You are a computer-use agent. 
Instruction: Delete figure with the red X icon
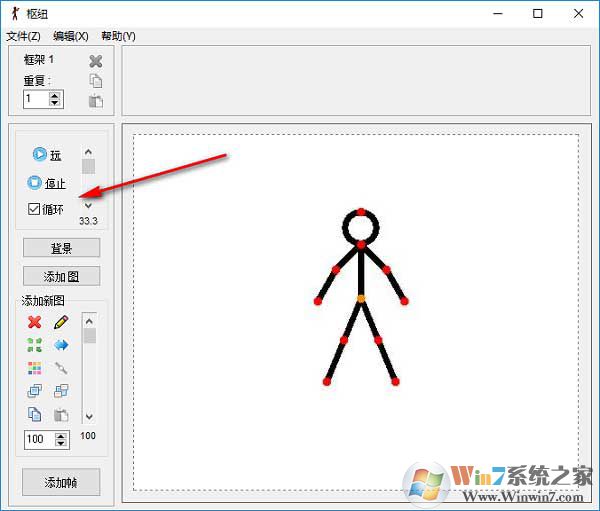[x=34, y=322]
